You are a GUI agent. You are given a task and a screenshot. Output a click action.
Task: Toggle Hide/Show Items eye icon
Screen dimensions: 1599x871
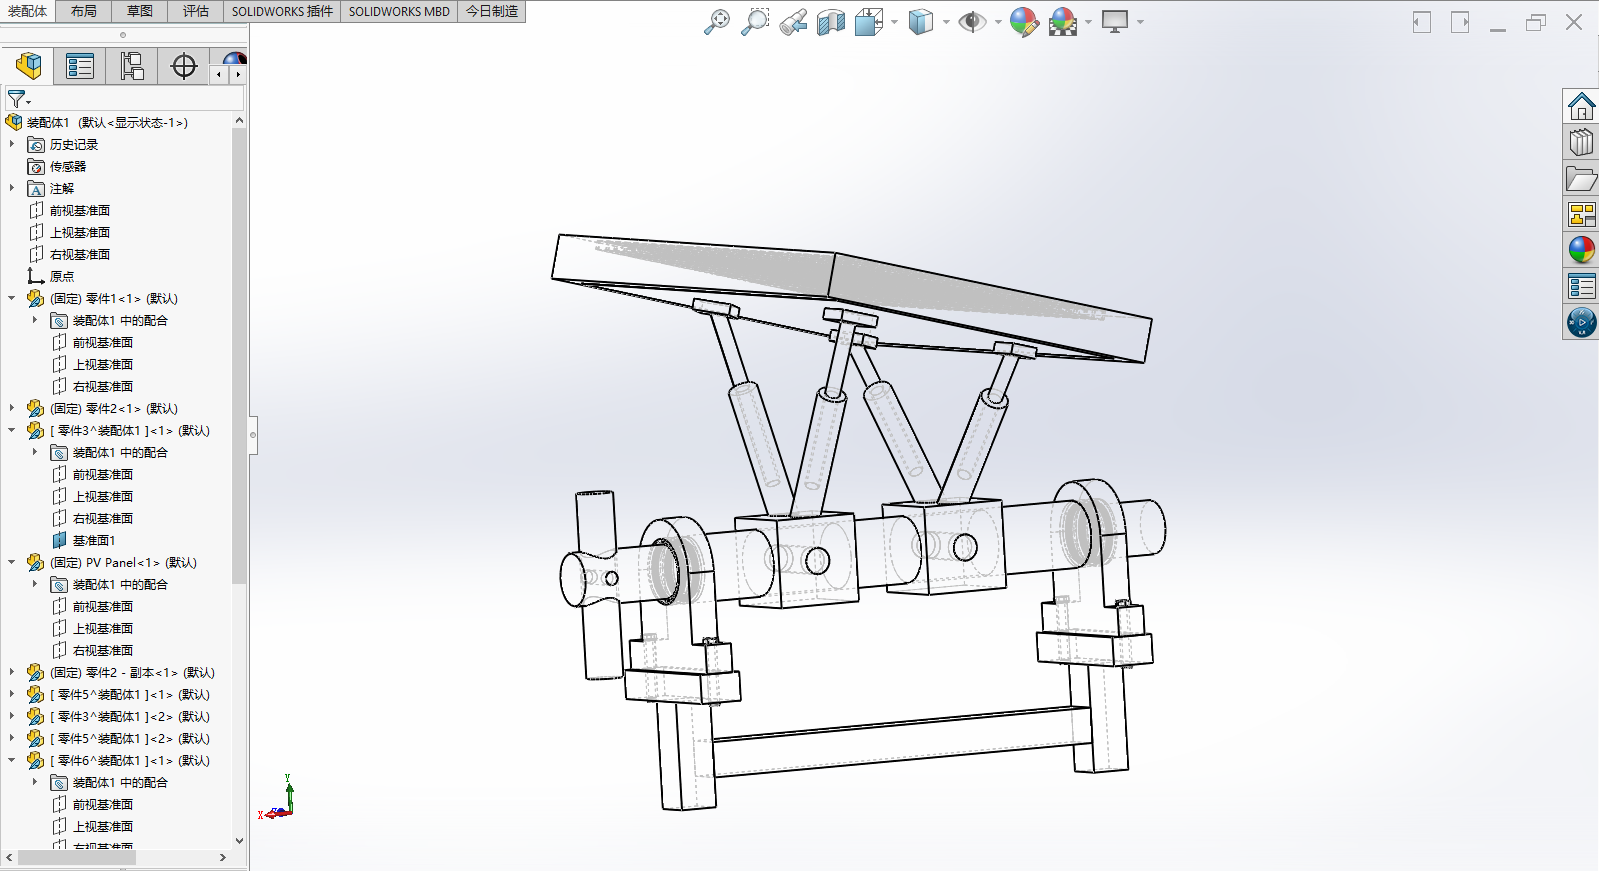[x=971, y=22]
